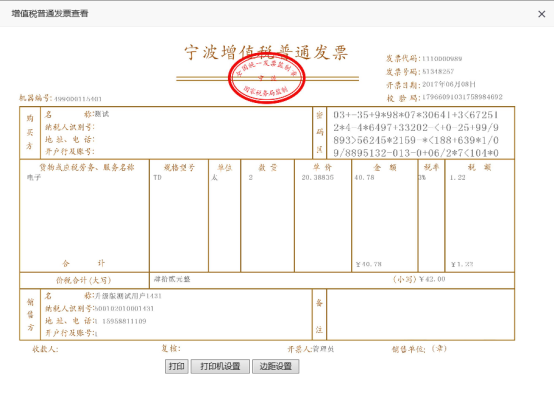This screenshot has height=396, width=554.
Task: Click the seller taxpayer ID number
Action: point(124,308)
